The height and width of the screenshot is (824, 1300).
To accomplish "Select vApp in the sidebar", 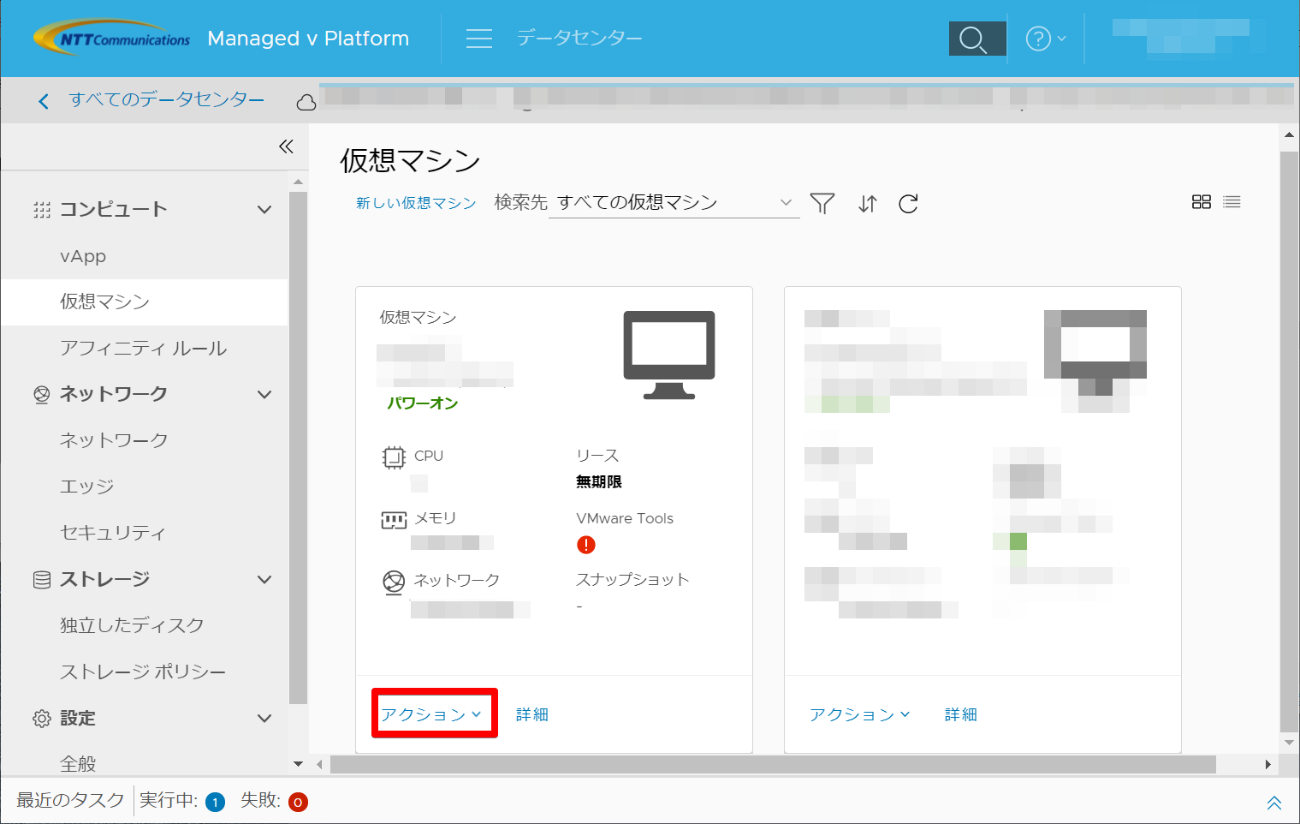I will [x=83, y=256].
